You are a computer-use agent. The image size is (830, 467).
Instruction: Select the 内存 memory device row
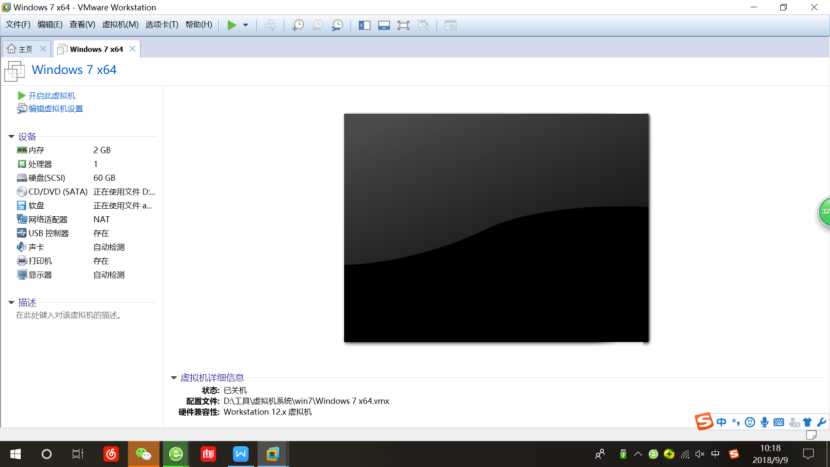pos(85,150)
